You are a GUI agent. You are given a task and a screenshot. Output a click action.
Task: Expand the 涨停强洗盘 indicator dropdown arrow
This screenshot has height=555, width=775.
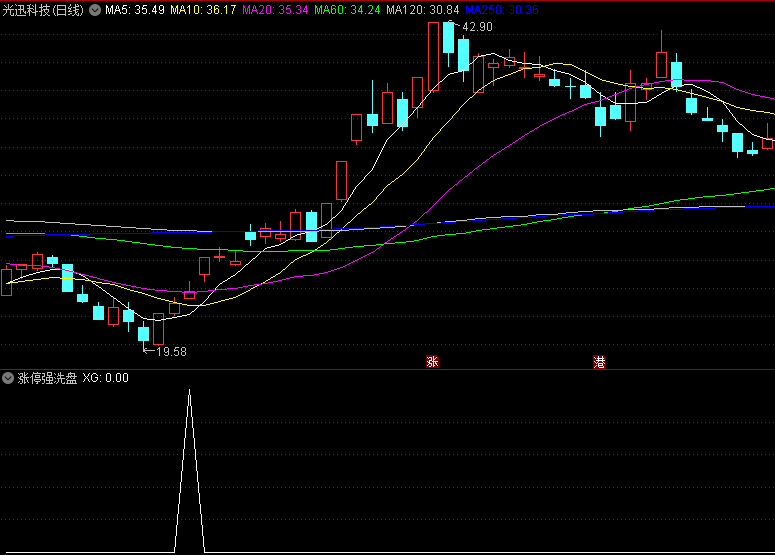8,379
